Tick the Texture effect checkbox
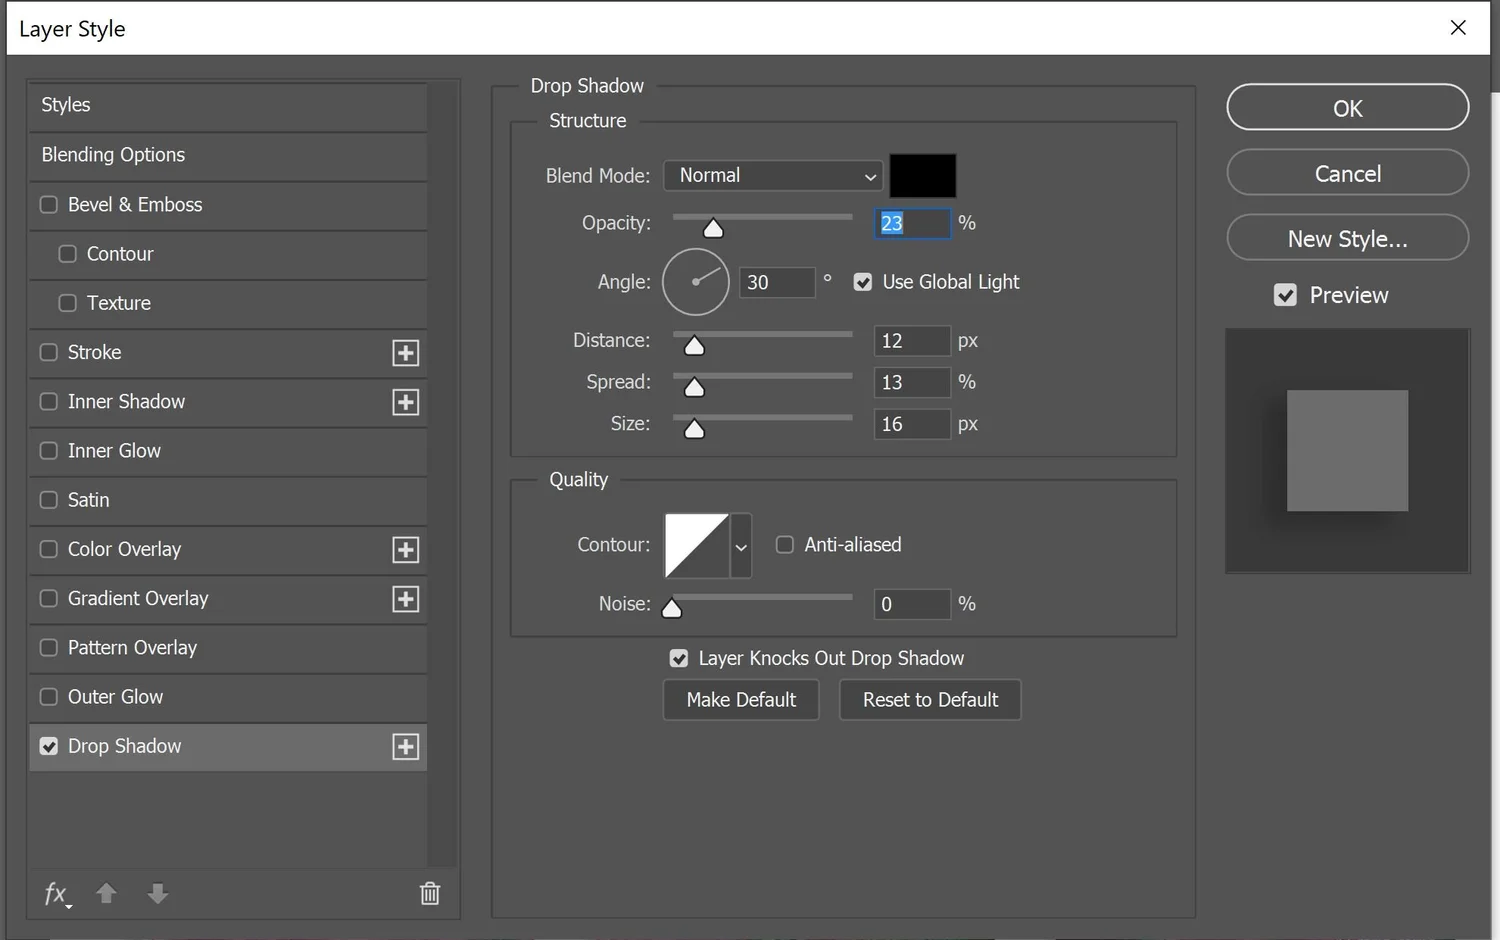Screen dimensions: 1500x940 pos(67,303)
